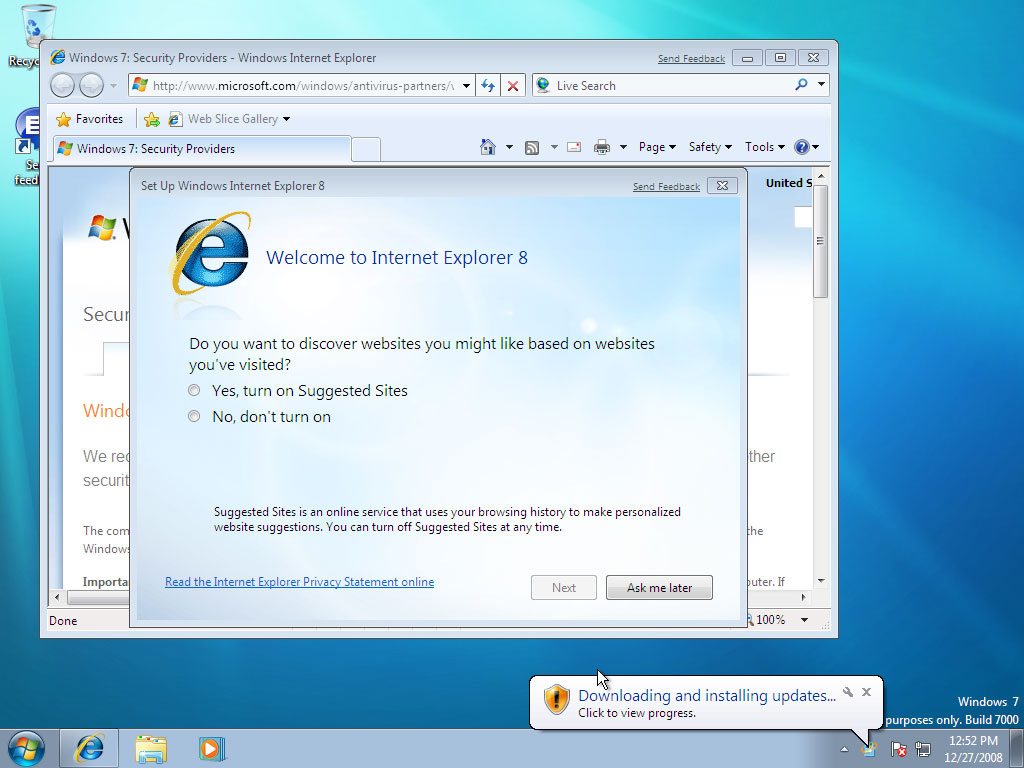The width and height of the screenshot is (1024, 768).
Task: Click the Add to Favorites Bar icon
Action: pyautogui.click(x=152, y=119)
